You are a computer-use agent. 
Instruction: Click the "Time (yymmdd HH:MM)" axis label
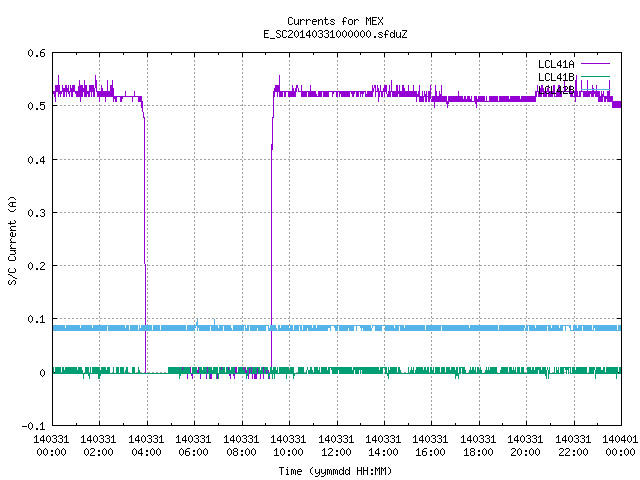click(335, 471)
